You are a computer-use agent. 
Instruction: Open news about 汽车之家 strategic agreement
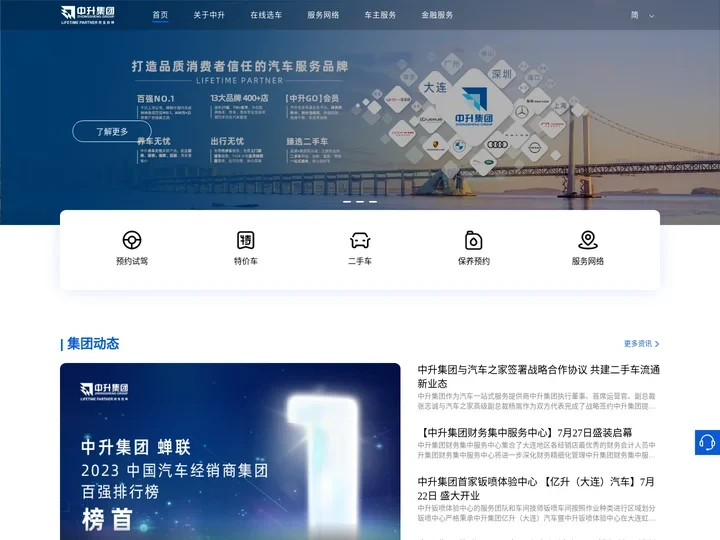539,376
